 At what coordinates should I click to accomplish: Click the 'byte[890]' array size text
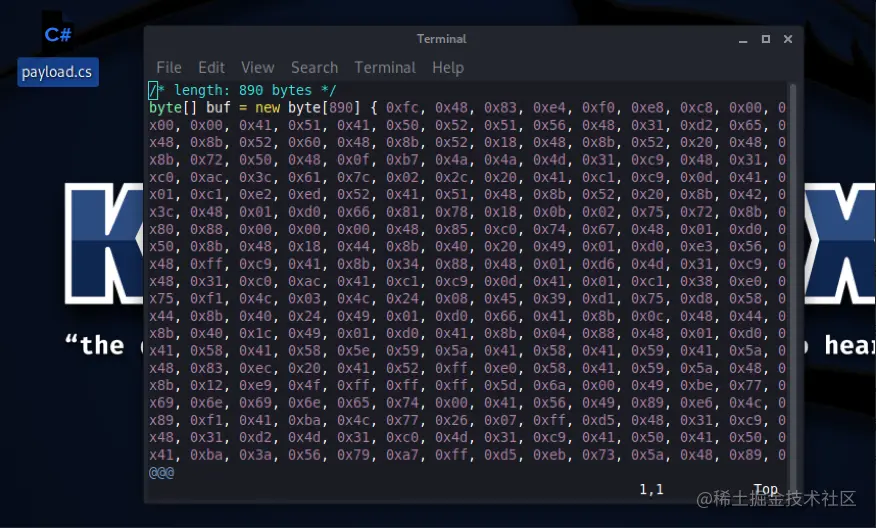click(x=324, y=107)
